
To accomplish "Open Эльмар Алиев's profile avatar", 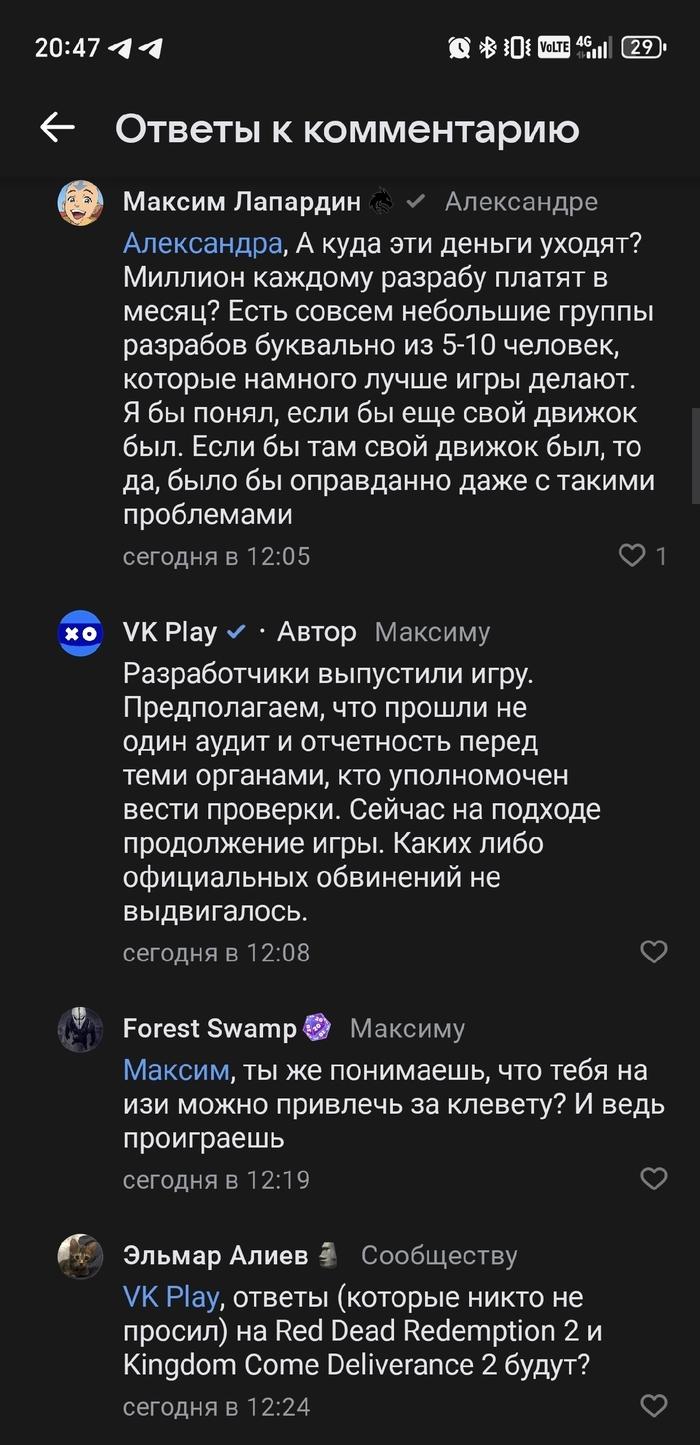I will click(80, 1256).
